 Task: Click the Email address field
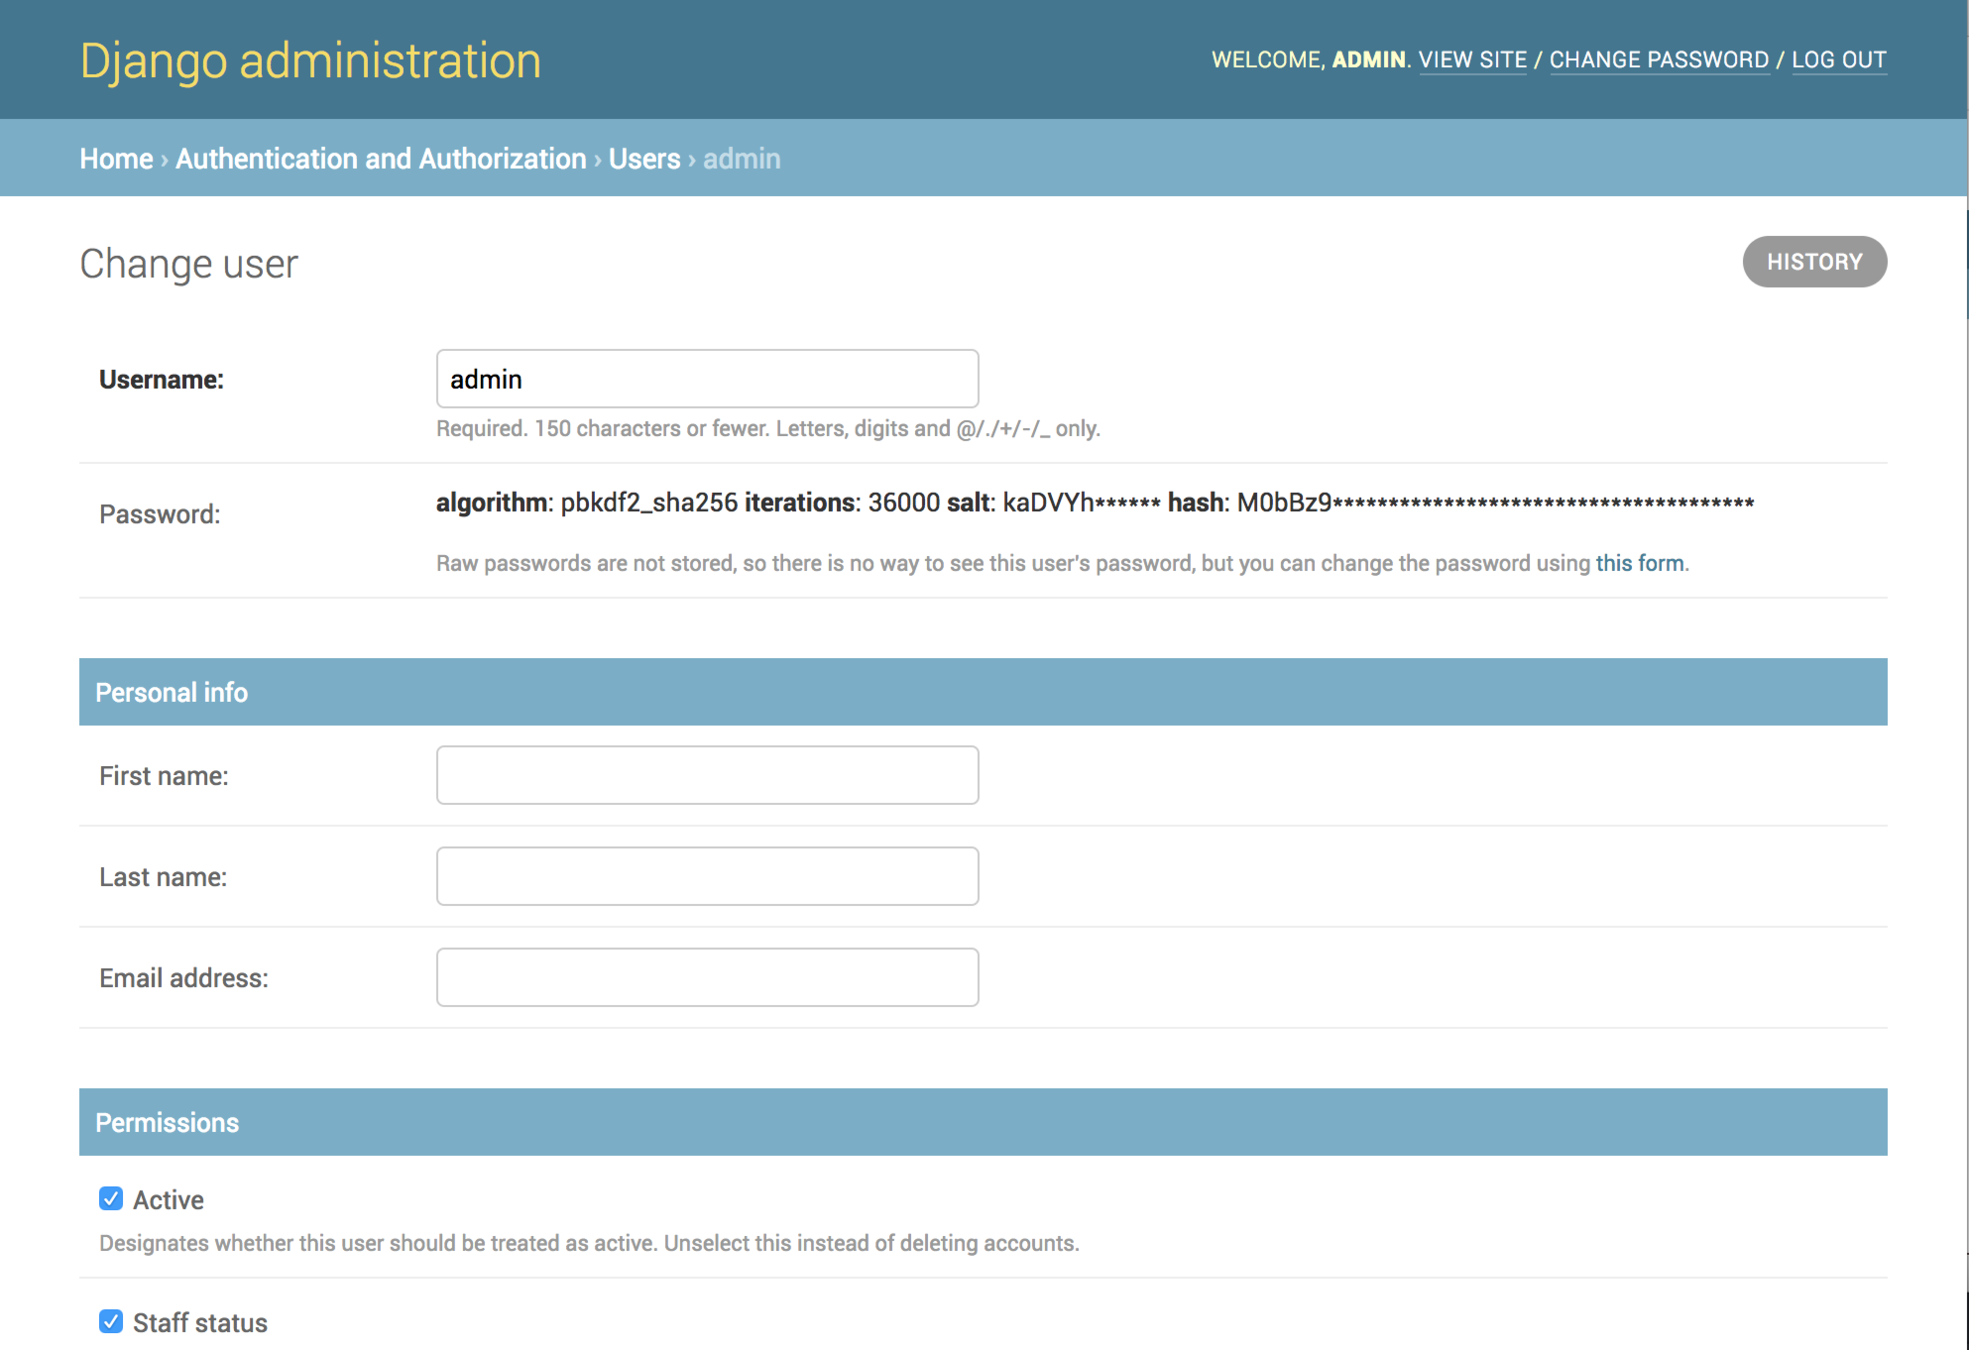[707, 977]
